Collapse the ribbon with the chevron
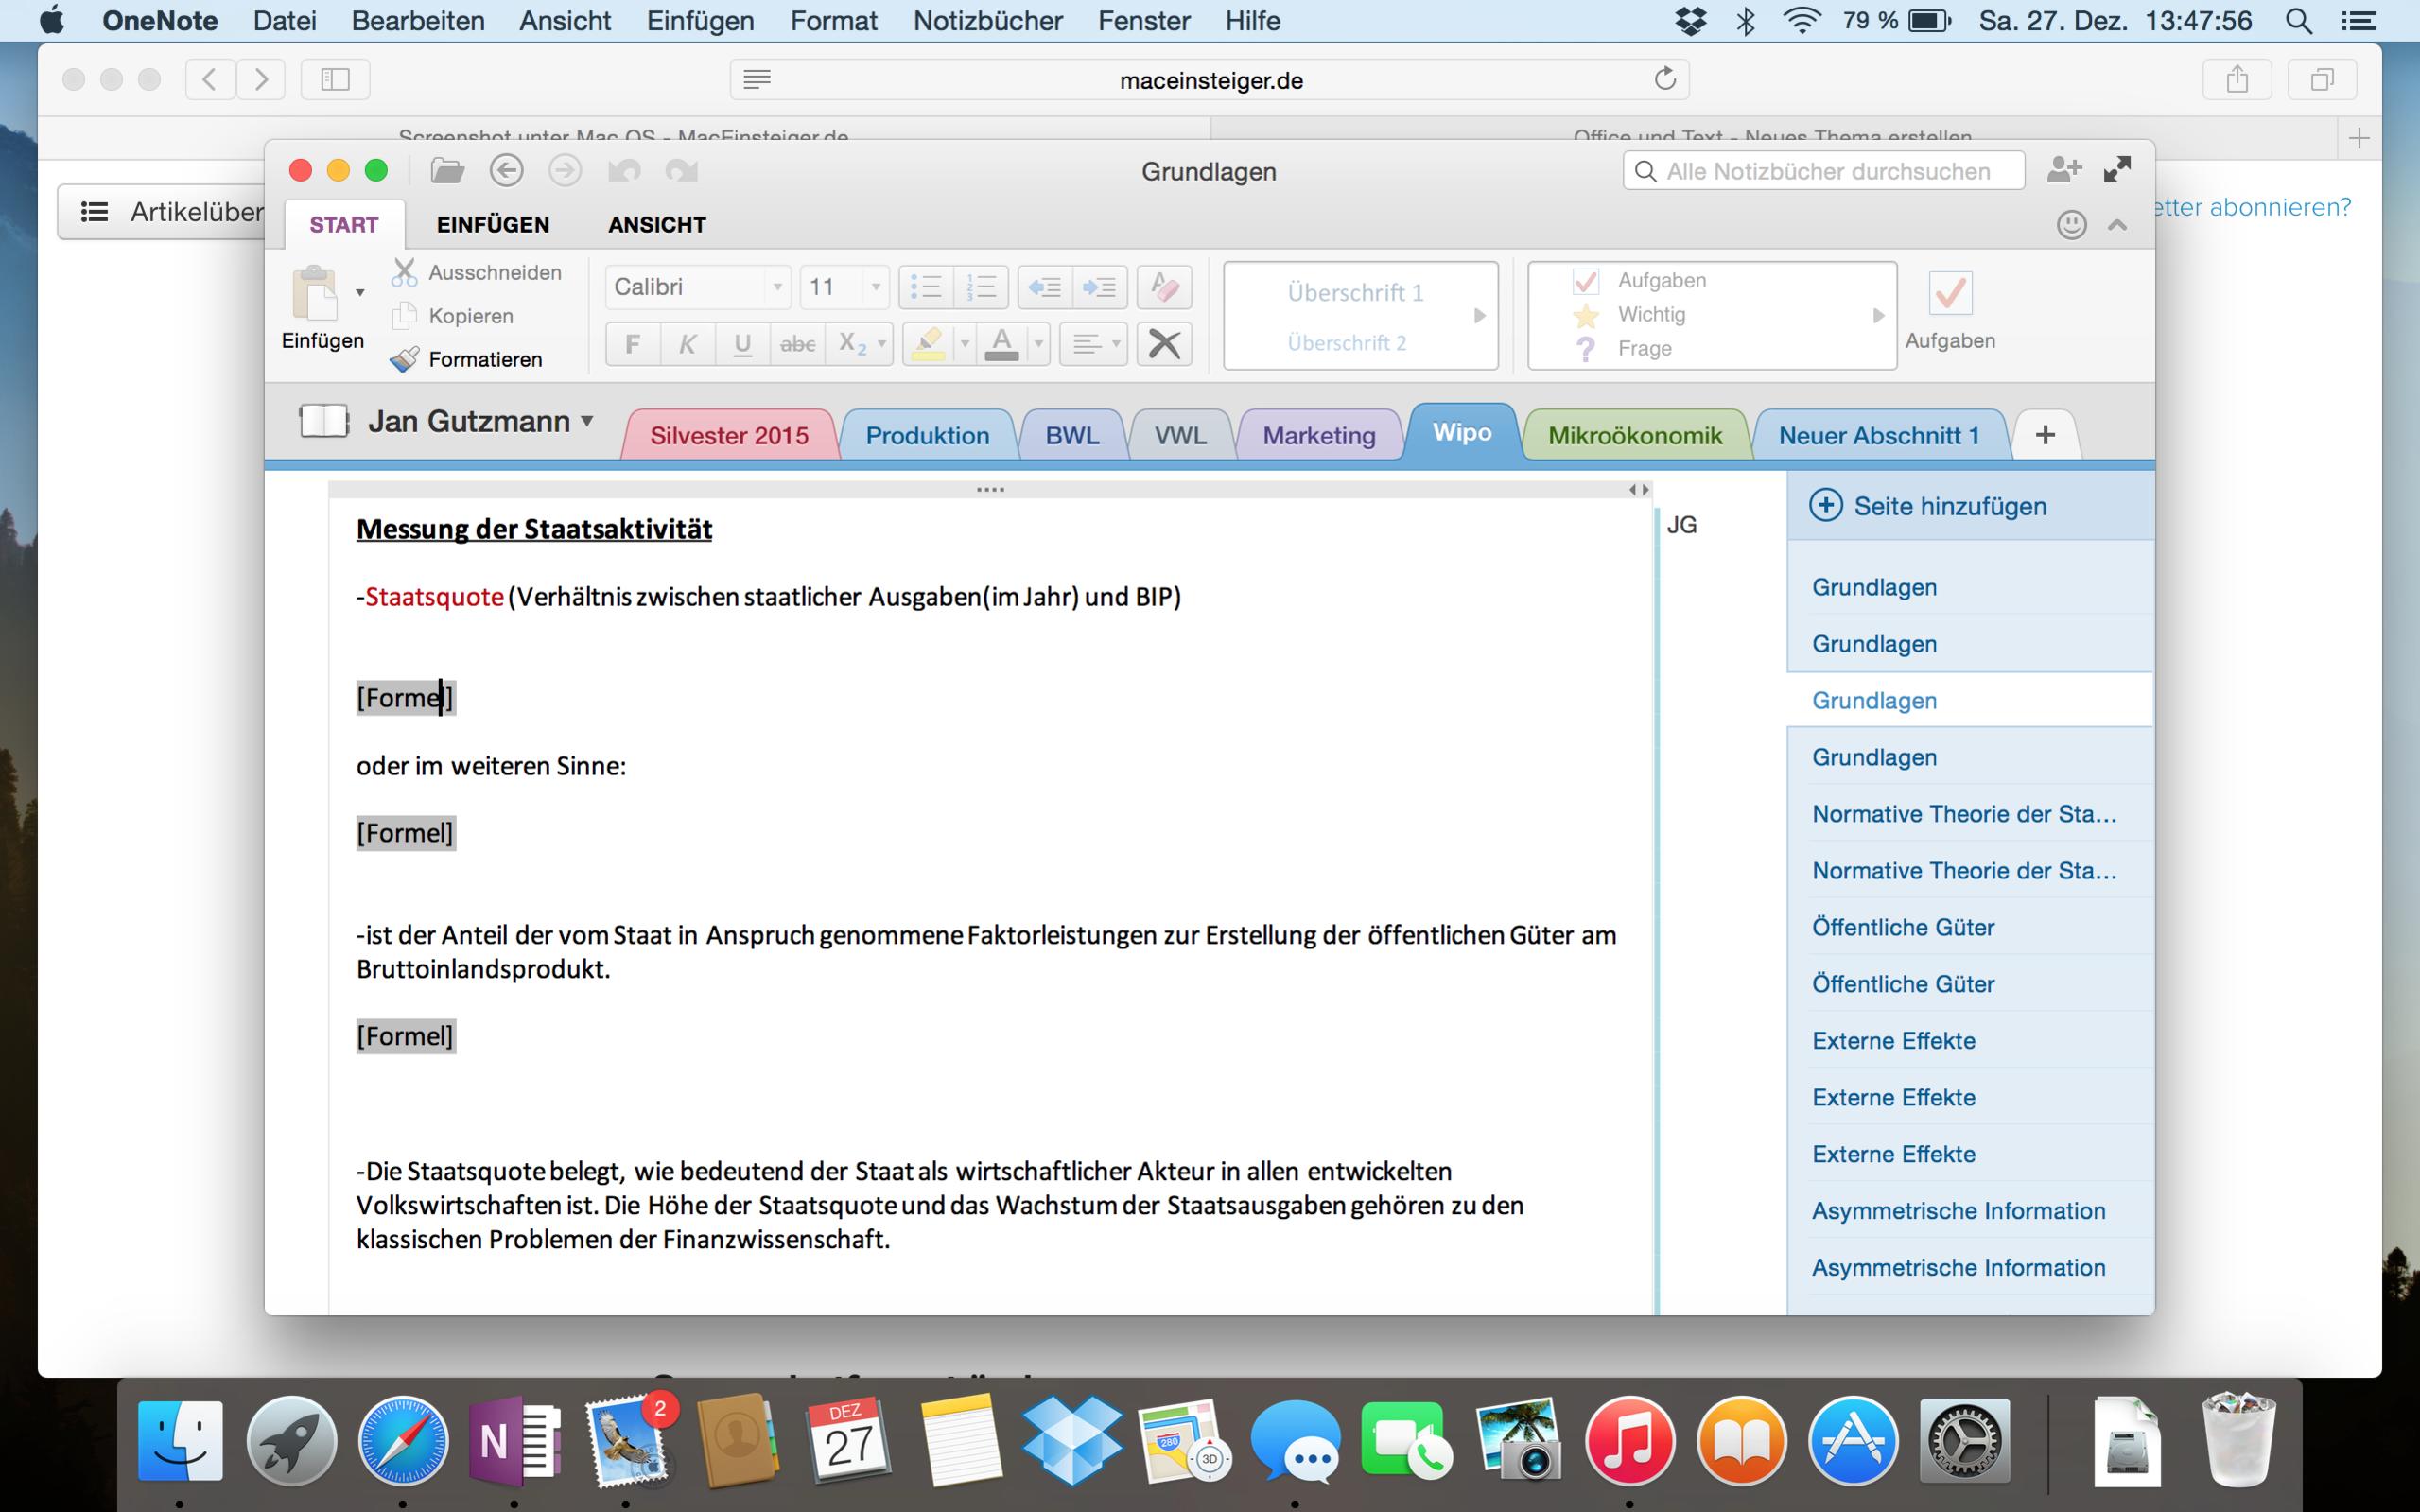 [2117, 225]
